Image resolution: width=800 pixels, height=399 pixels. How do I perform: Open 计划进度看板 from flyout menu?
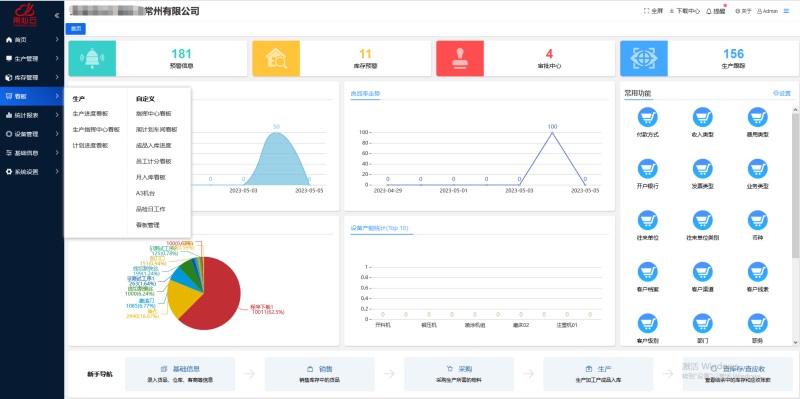[x=90, y=145]
